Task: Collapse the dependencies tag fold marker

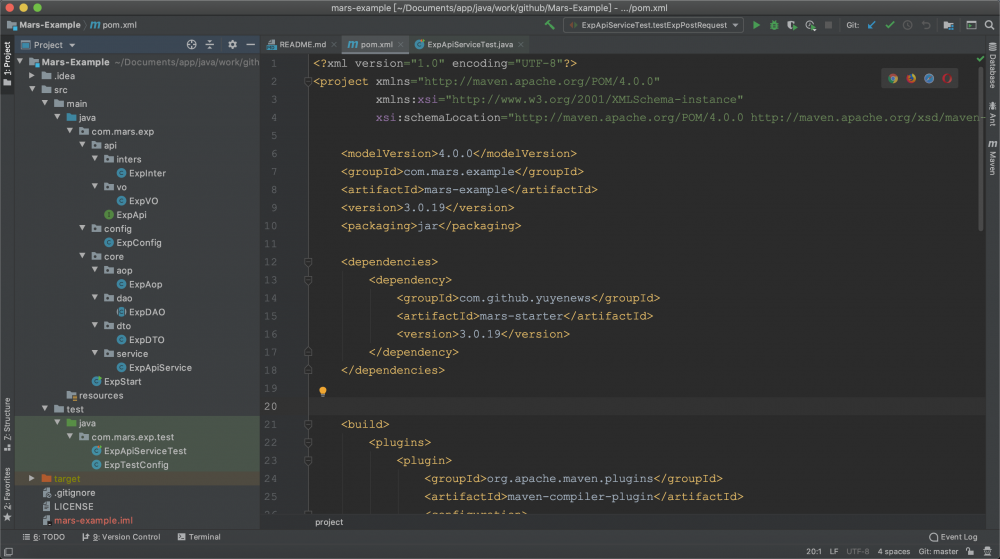Action: click(309, 262)
